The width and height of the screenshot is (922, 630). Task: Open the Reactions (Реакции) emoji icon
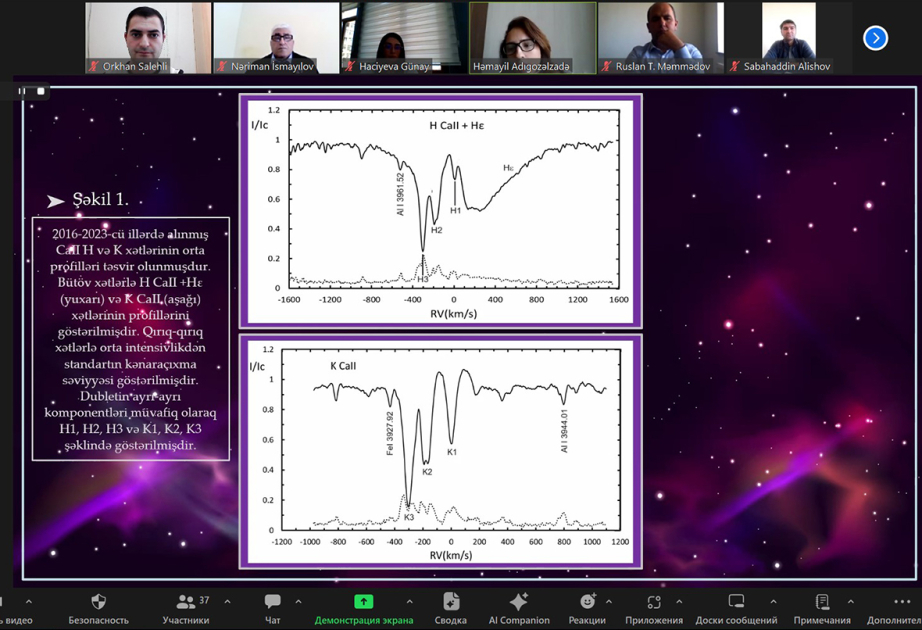coord(587,601)
